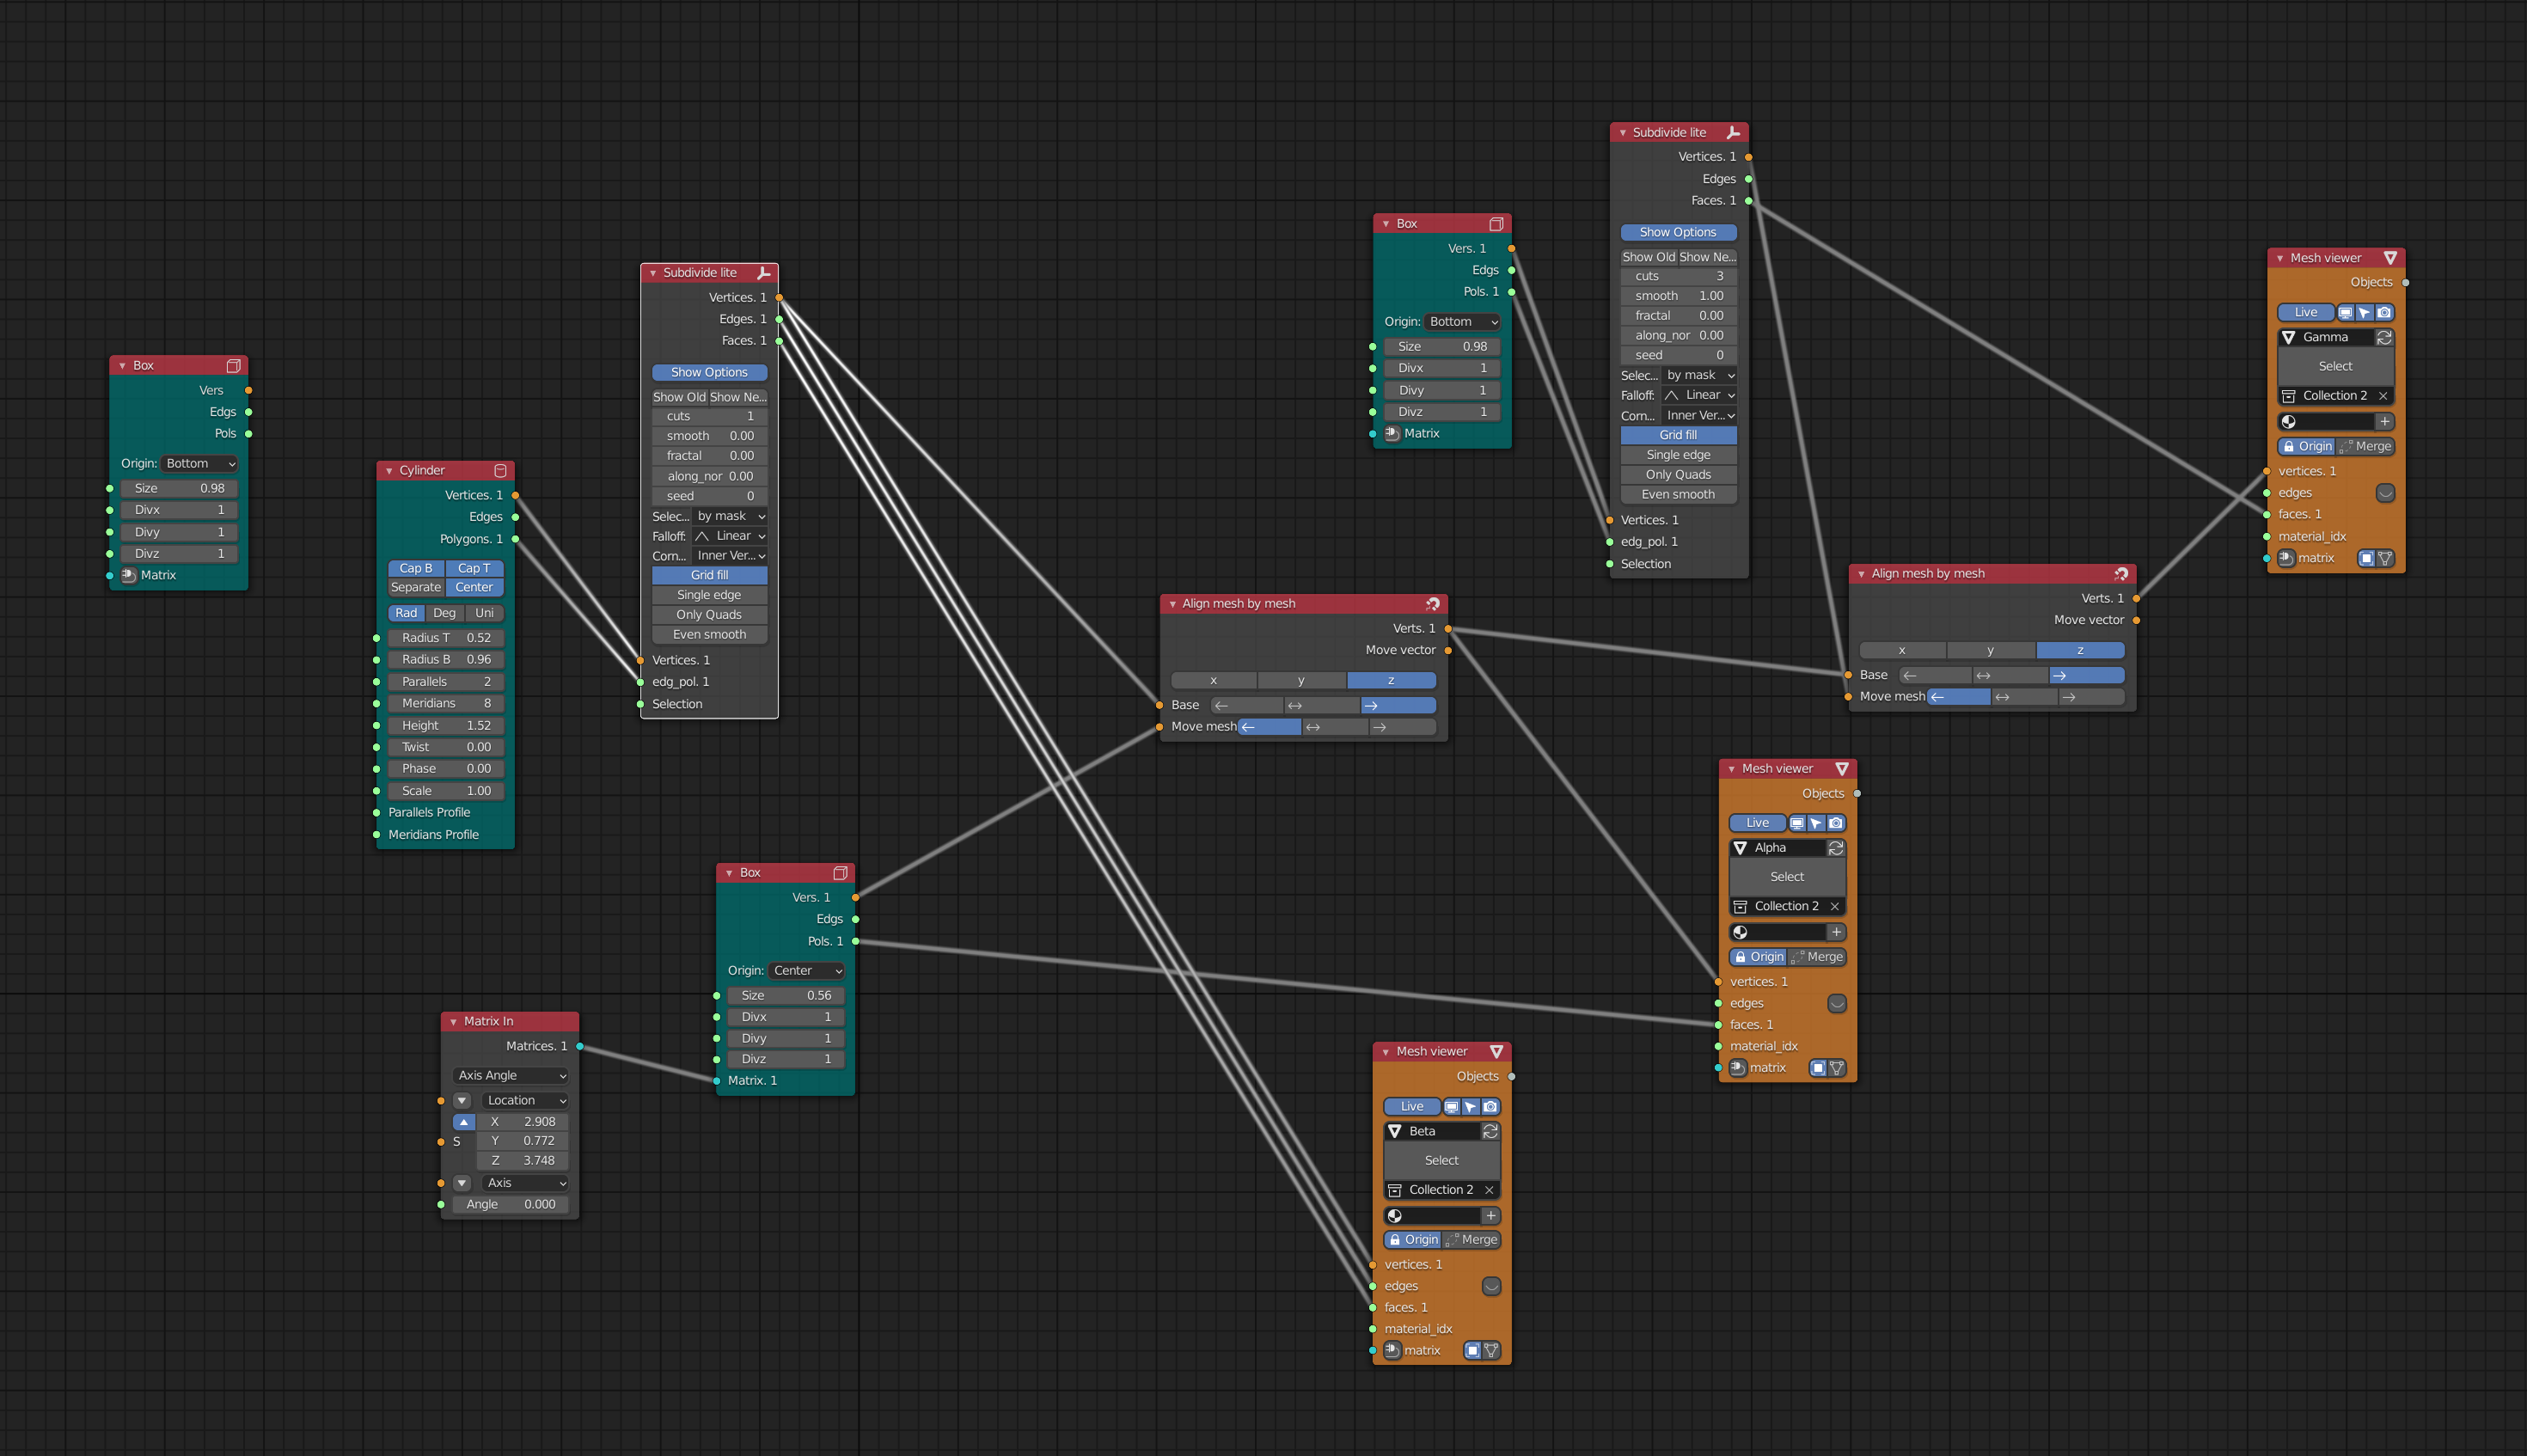2527x1456 pixels.
Task: Click Select on the Gamma Mesh viewer
Action: 2335,366
